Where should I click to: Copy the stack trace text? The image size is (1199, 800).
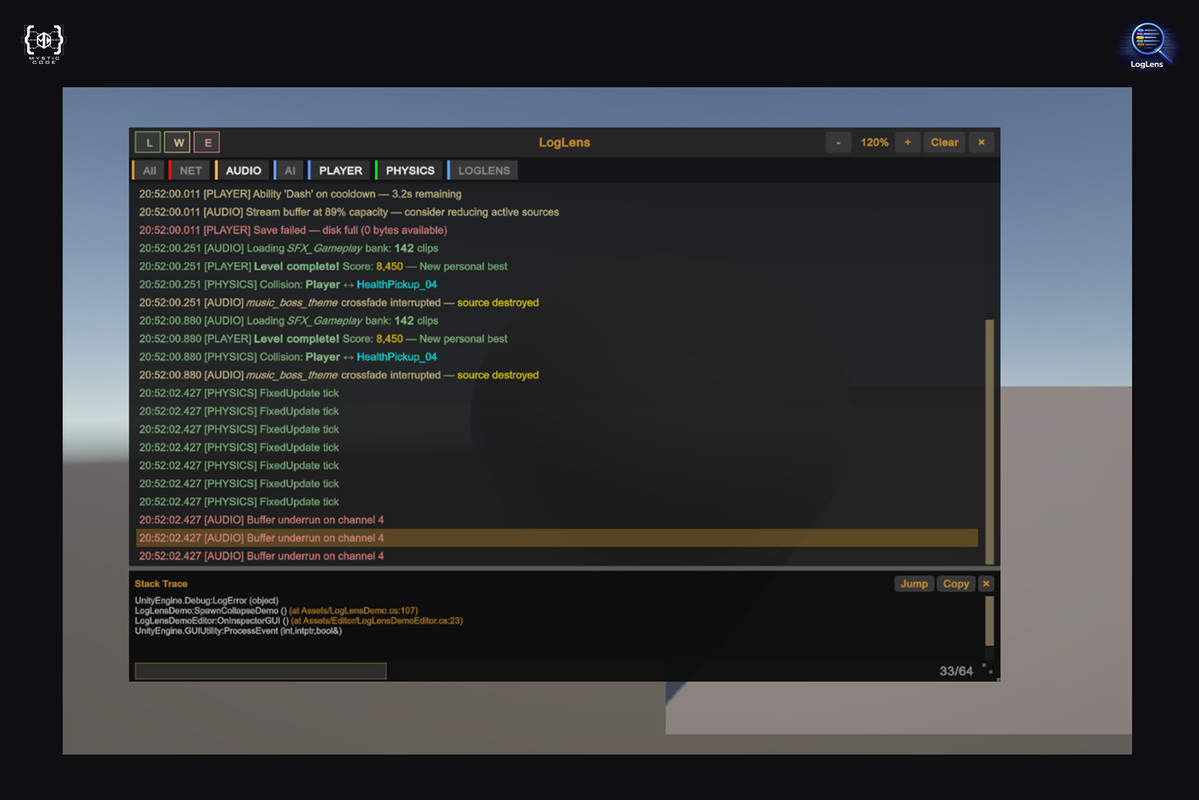[x=956, y=584]
